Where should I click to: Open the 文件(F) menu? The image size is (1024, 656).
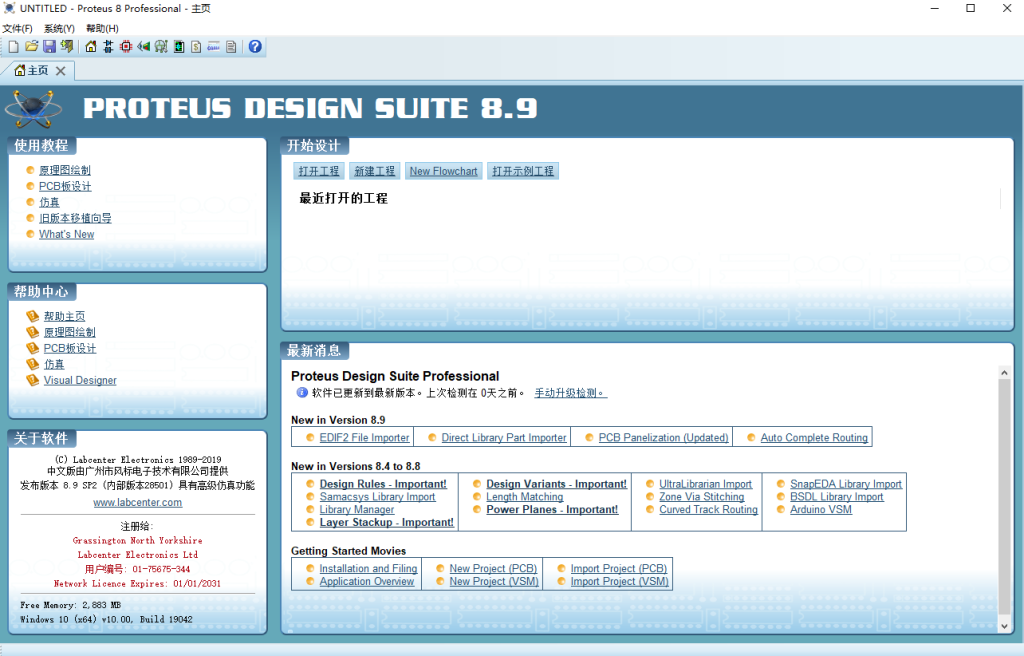pyautogui.click(x=17, y=28)
